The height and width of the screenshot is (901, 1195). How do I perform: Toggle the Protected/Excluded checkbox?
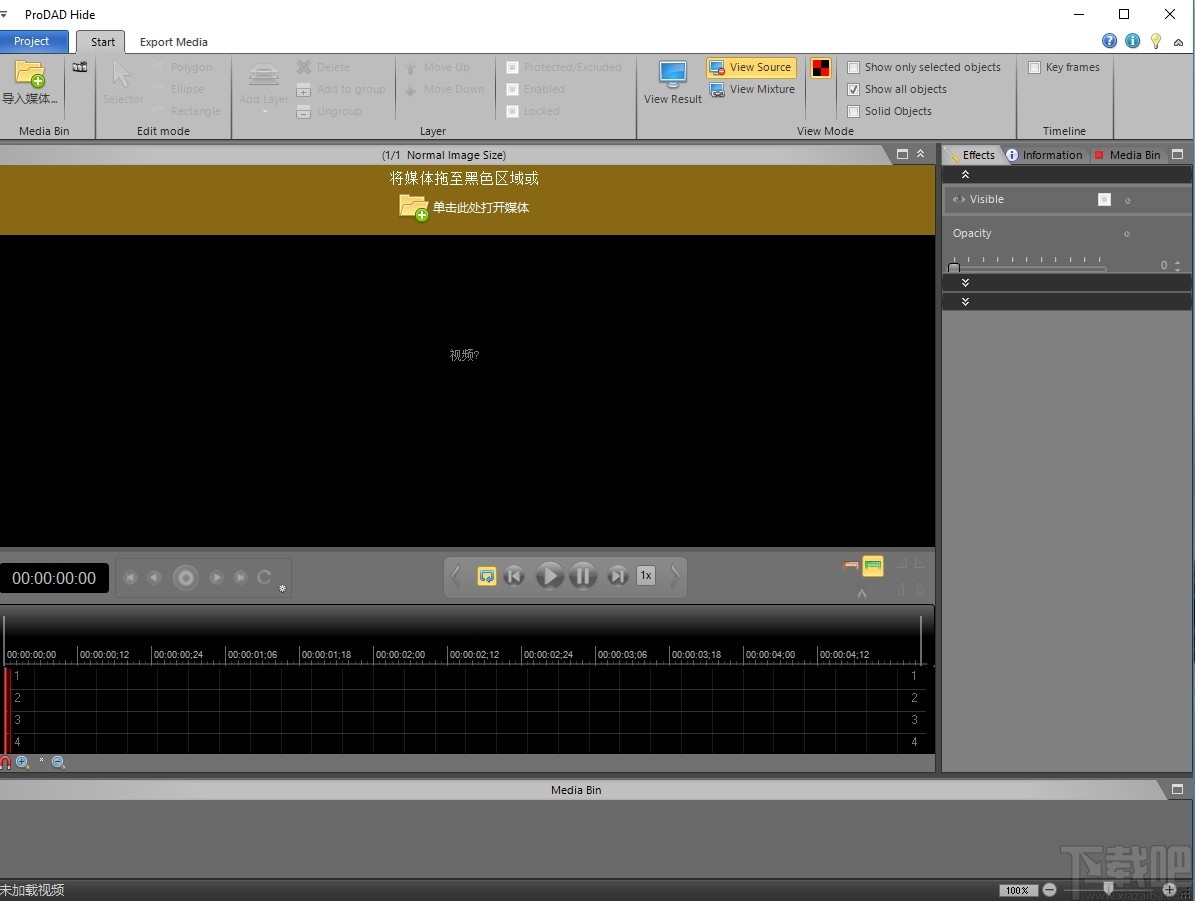[513, 67]
